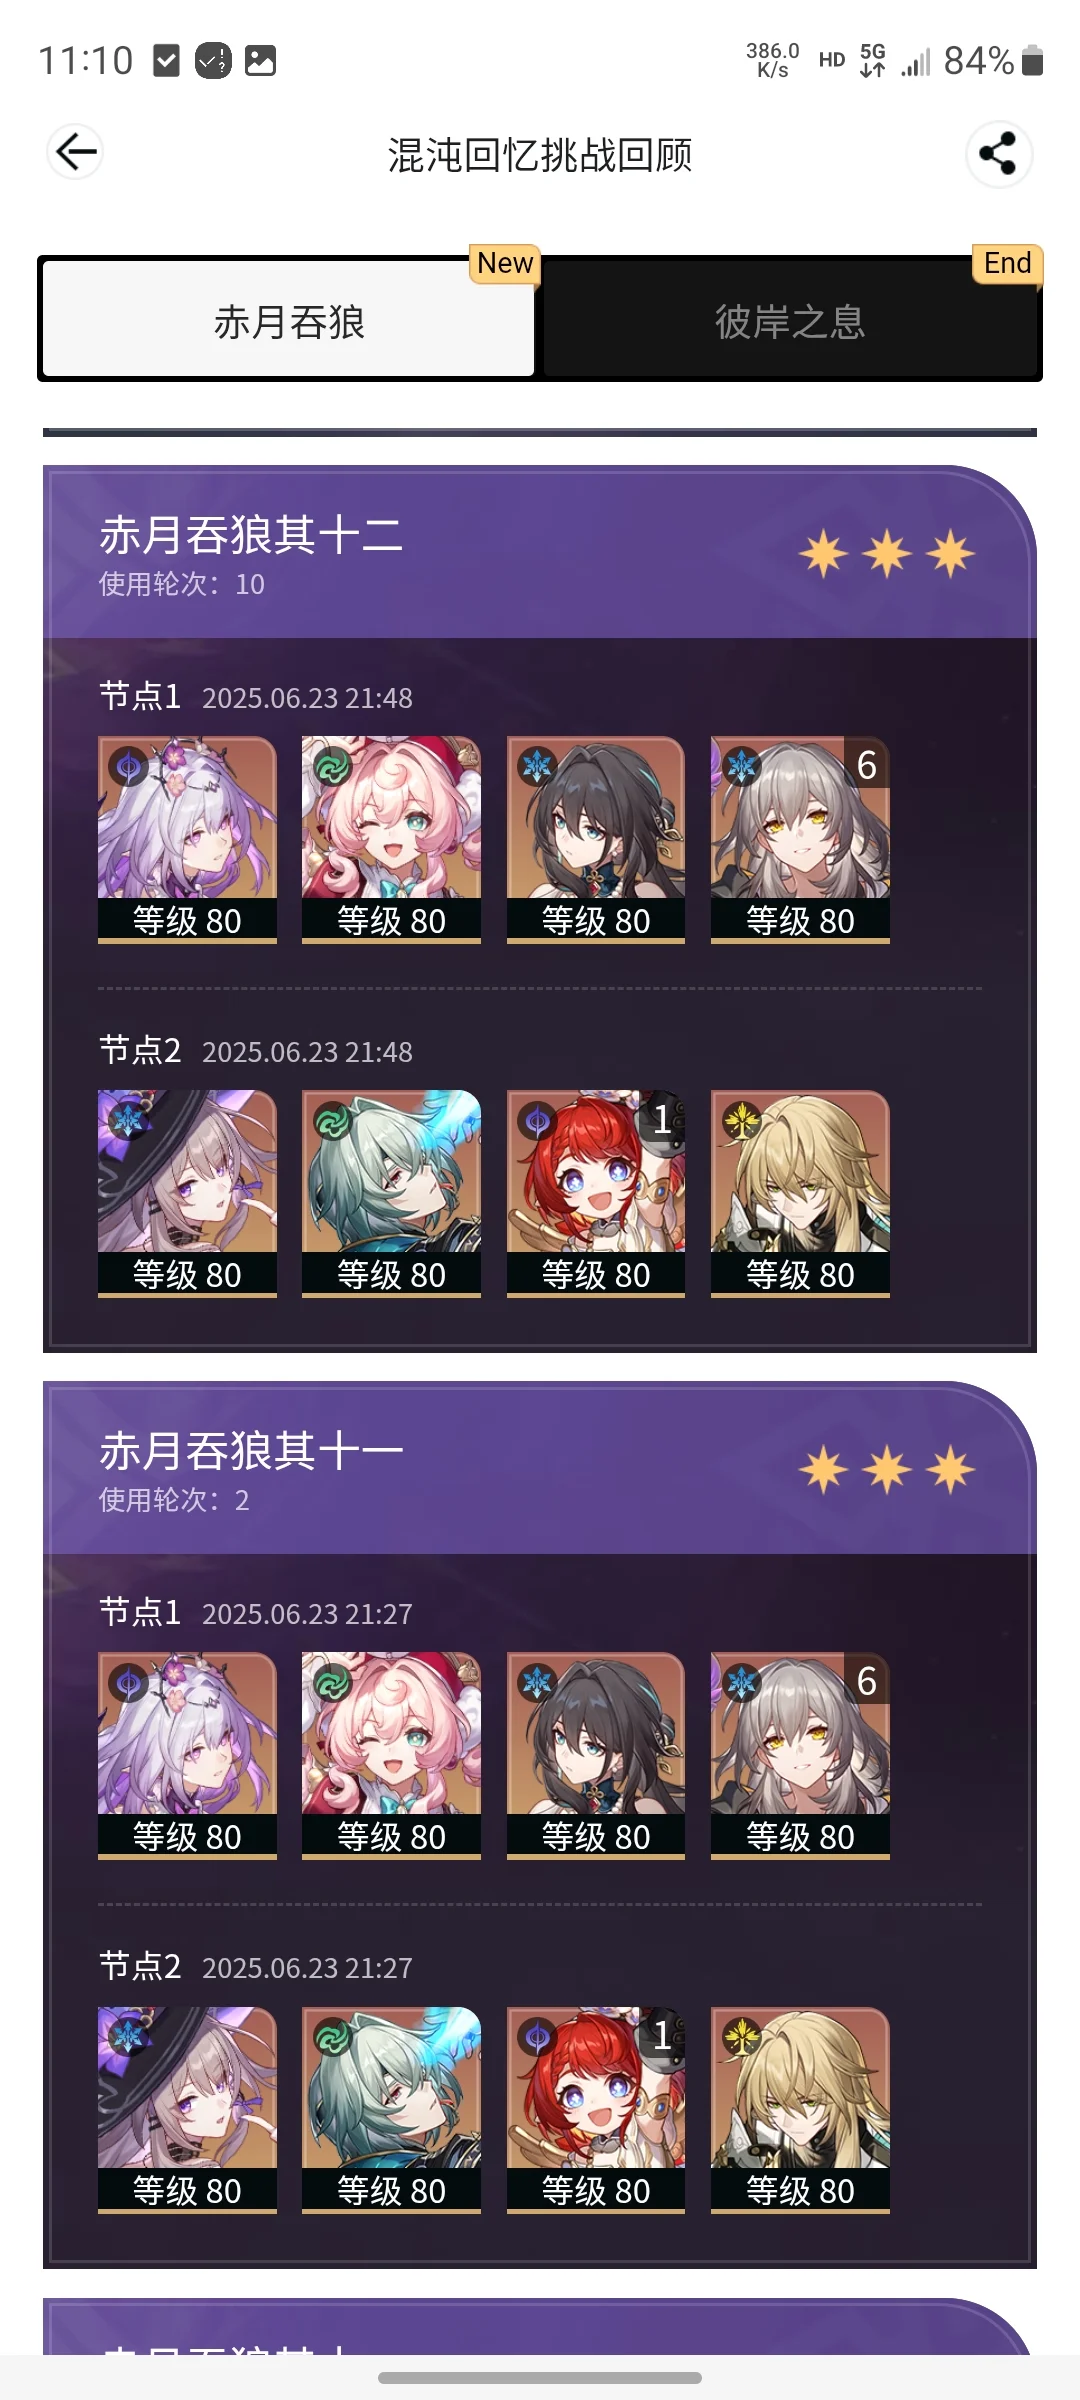The height and width of the screenshot is (2400, 1080).
Task: Select the 赤月吞狼 tab
Action: [x=289, y=322]
